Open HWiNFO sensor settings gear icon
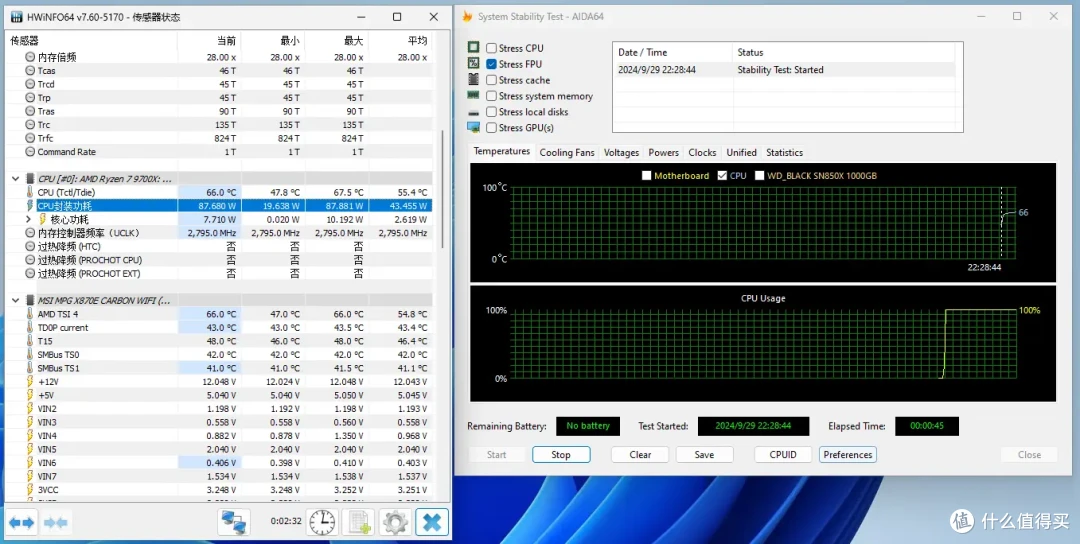This screenshot has width=1080, height=544. [x=395, y=523]
